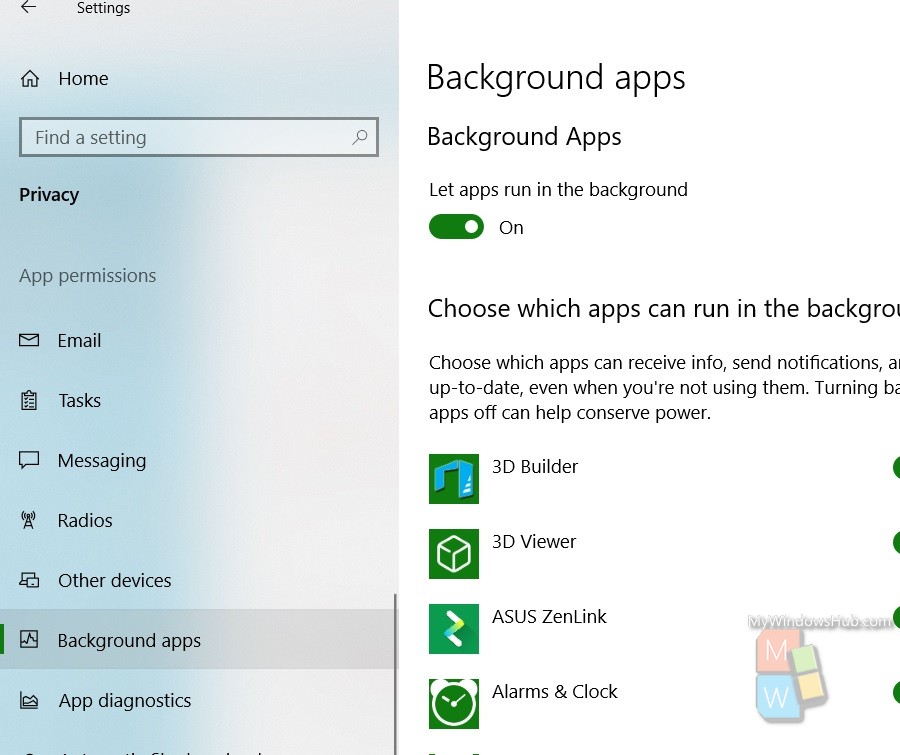Open Other devices permissions page
Screen dimensions: 900x755
(114, 580)
